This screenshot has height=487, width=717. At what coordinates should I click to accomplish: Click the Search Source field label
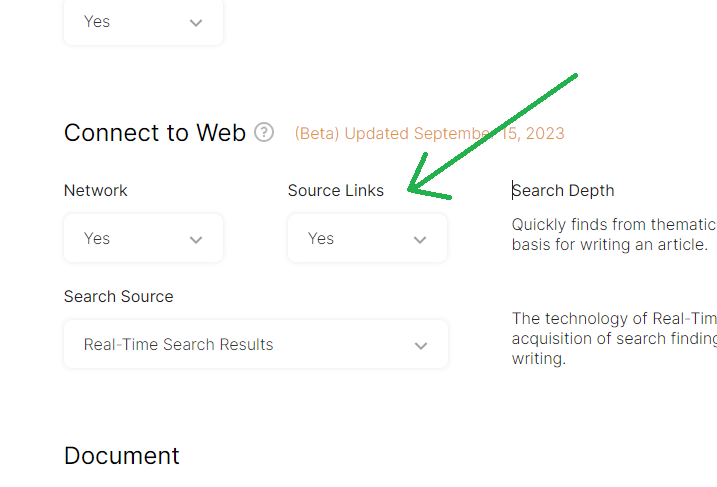(x=118, y=296)
